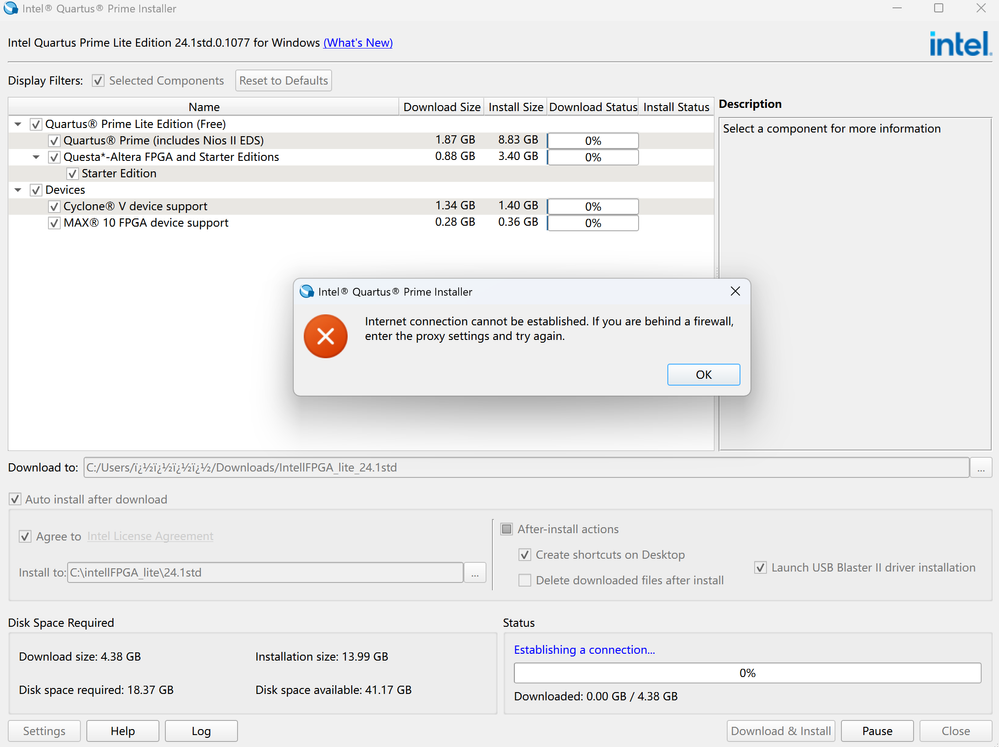Uncheck Starter Edition checkbox

(72, 173)
